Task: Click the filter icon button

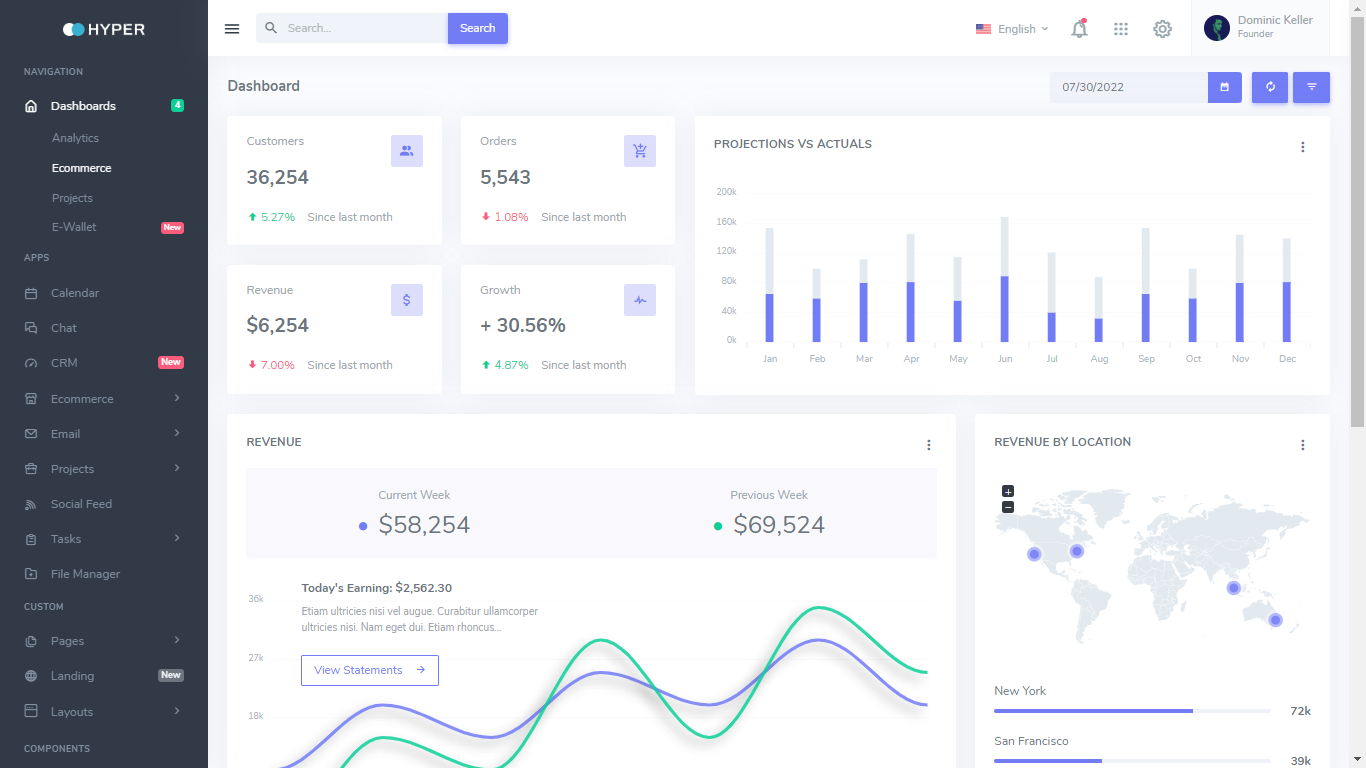Action: click(1311, 87)
